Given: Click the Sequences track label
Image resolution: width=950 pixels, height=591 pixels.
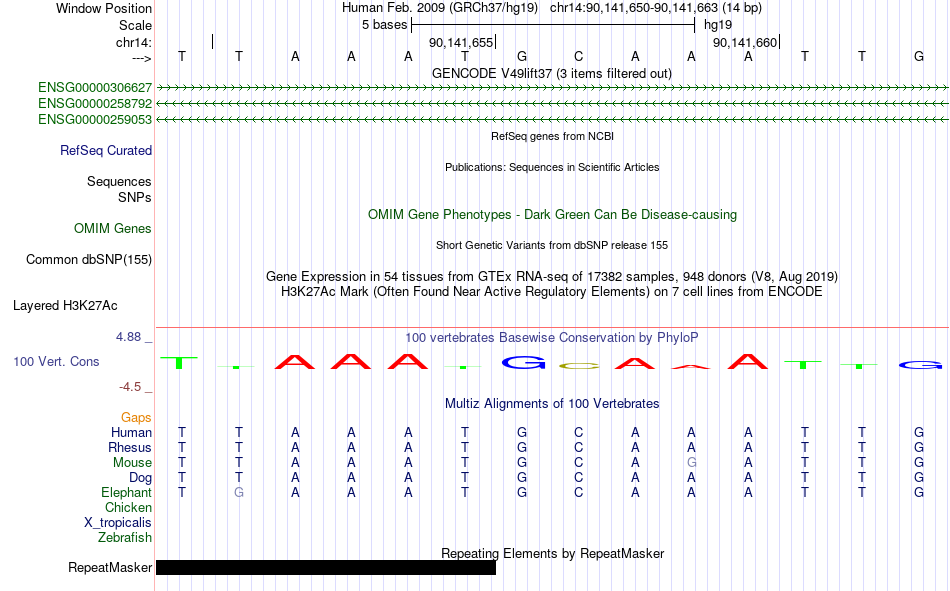Looking at the screenshot, I should (119, 181).
